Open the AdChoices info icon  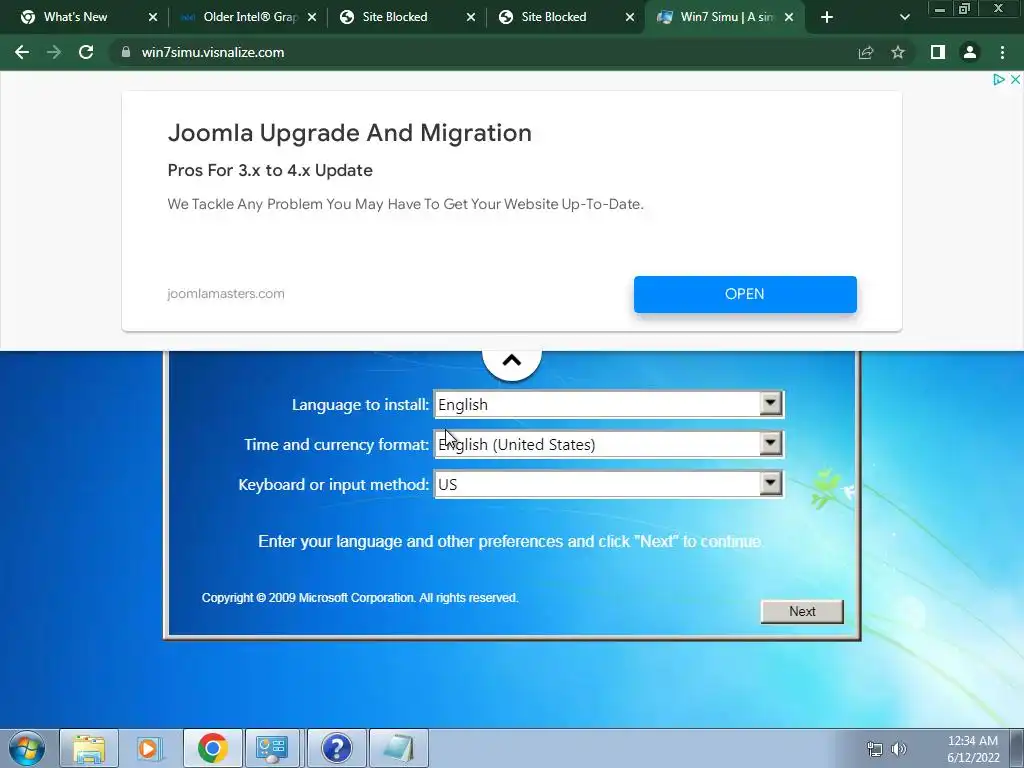(x=999, y=80)
